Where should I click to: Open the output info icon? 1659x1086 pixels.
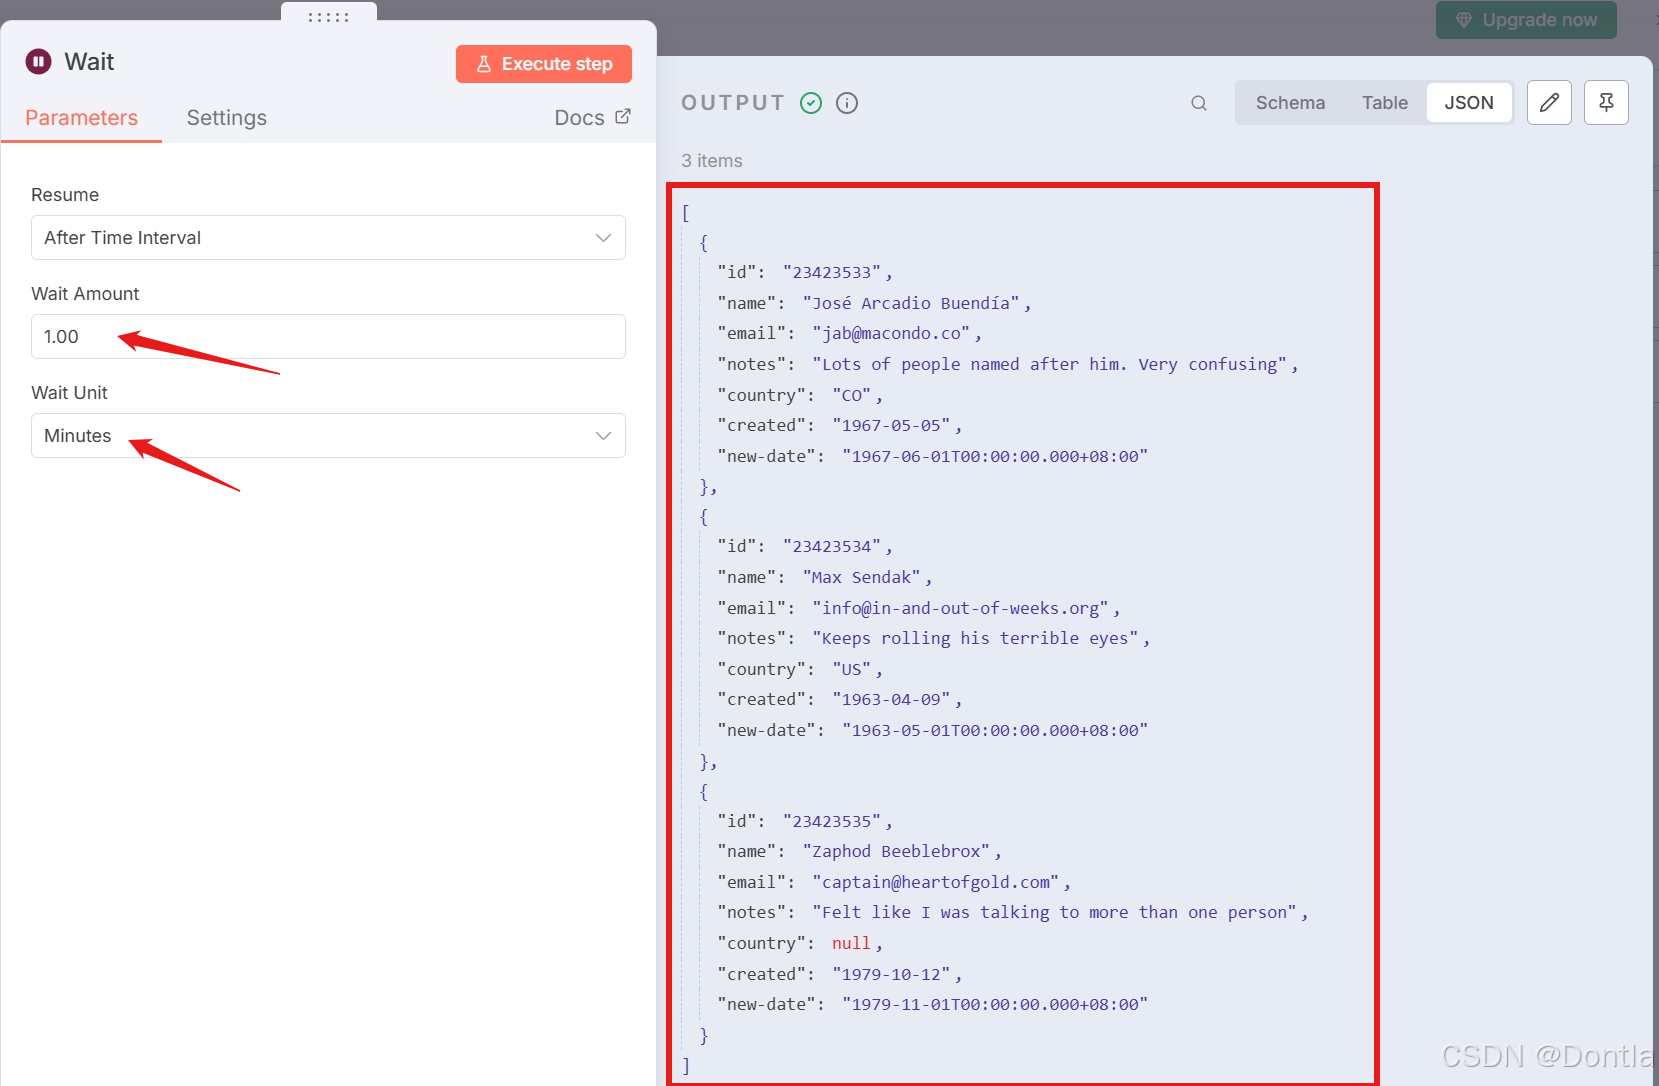coord(847,103)
